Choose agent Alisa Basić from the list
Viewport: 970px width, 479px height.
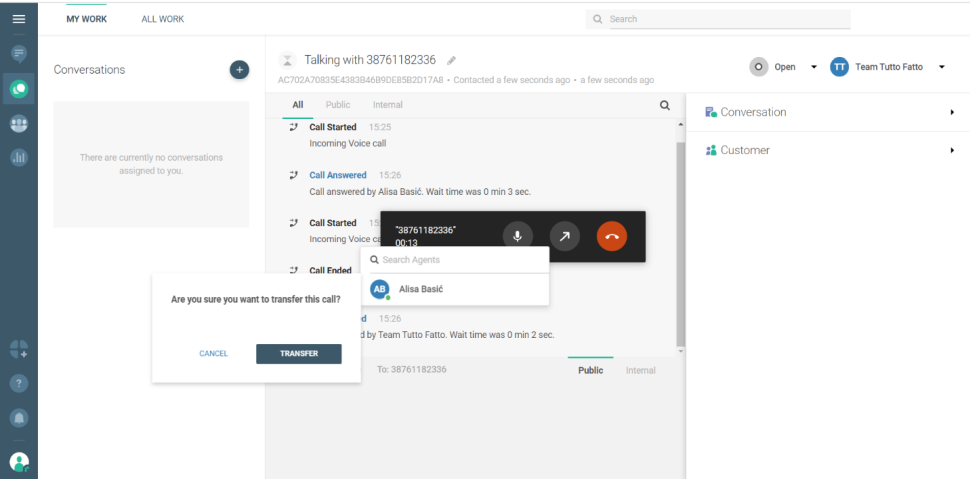click(x=455, y=289)
